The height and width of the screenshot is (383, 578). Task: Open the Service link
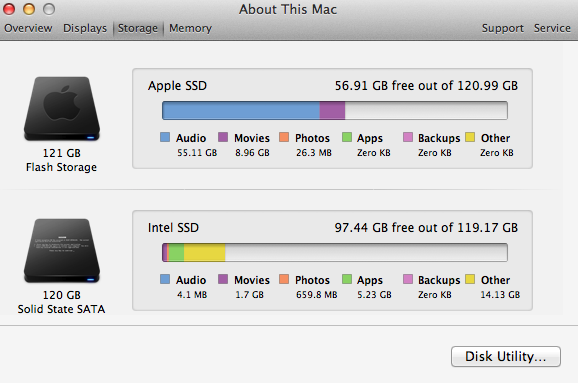(x=552, y=28)
